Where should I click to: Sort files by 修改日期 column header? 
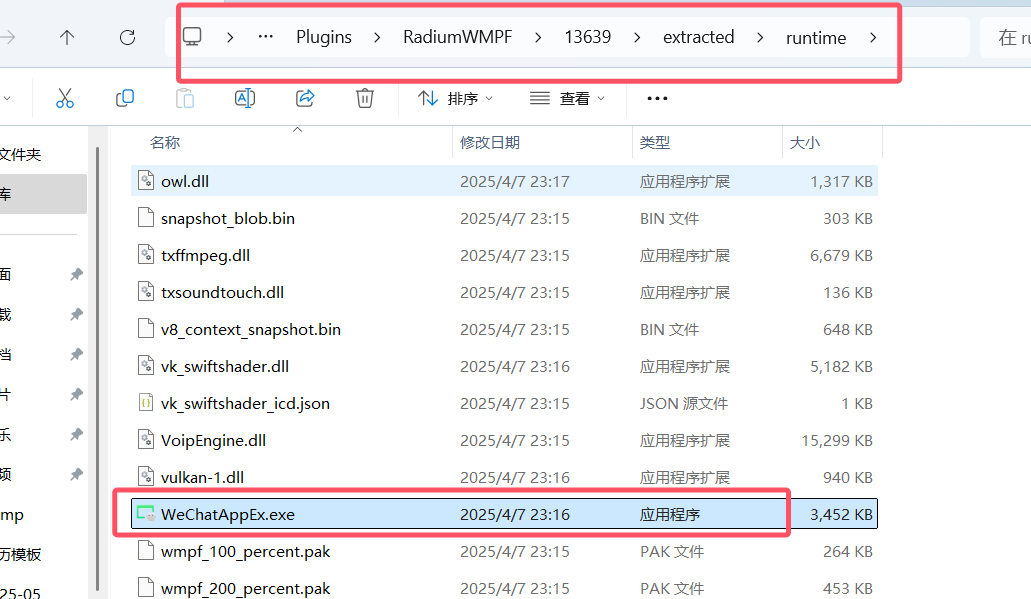[490, 143]
